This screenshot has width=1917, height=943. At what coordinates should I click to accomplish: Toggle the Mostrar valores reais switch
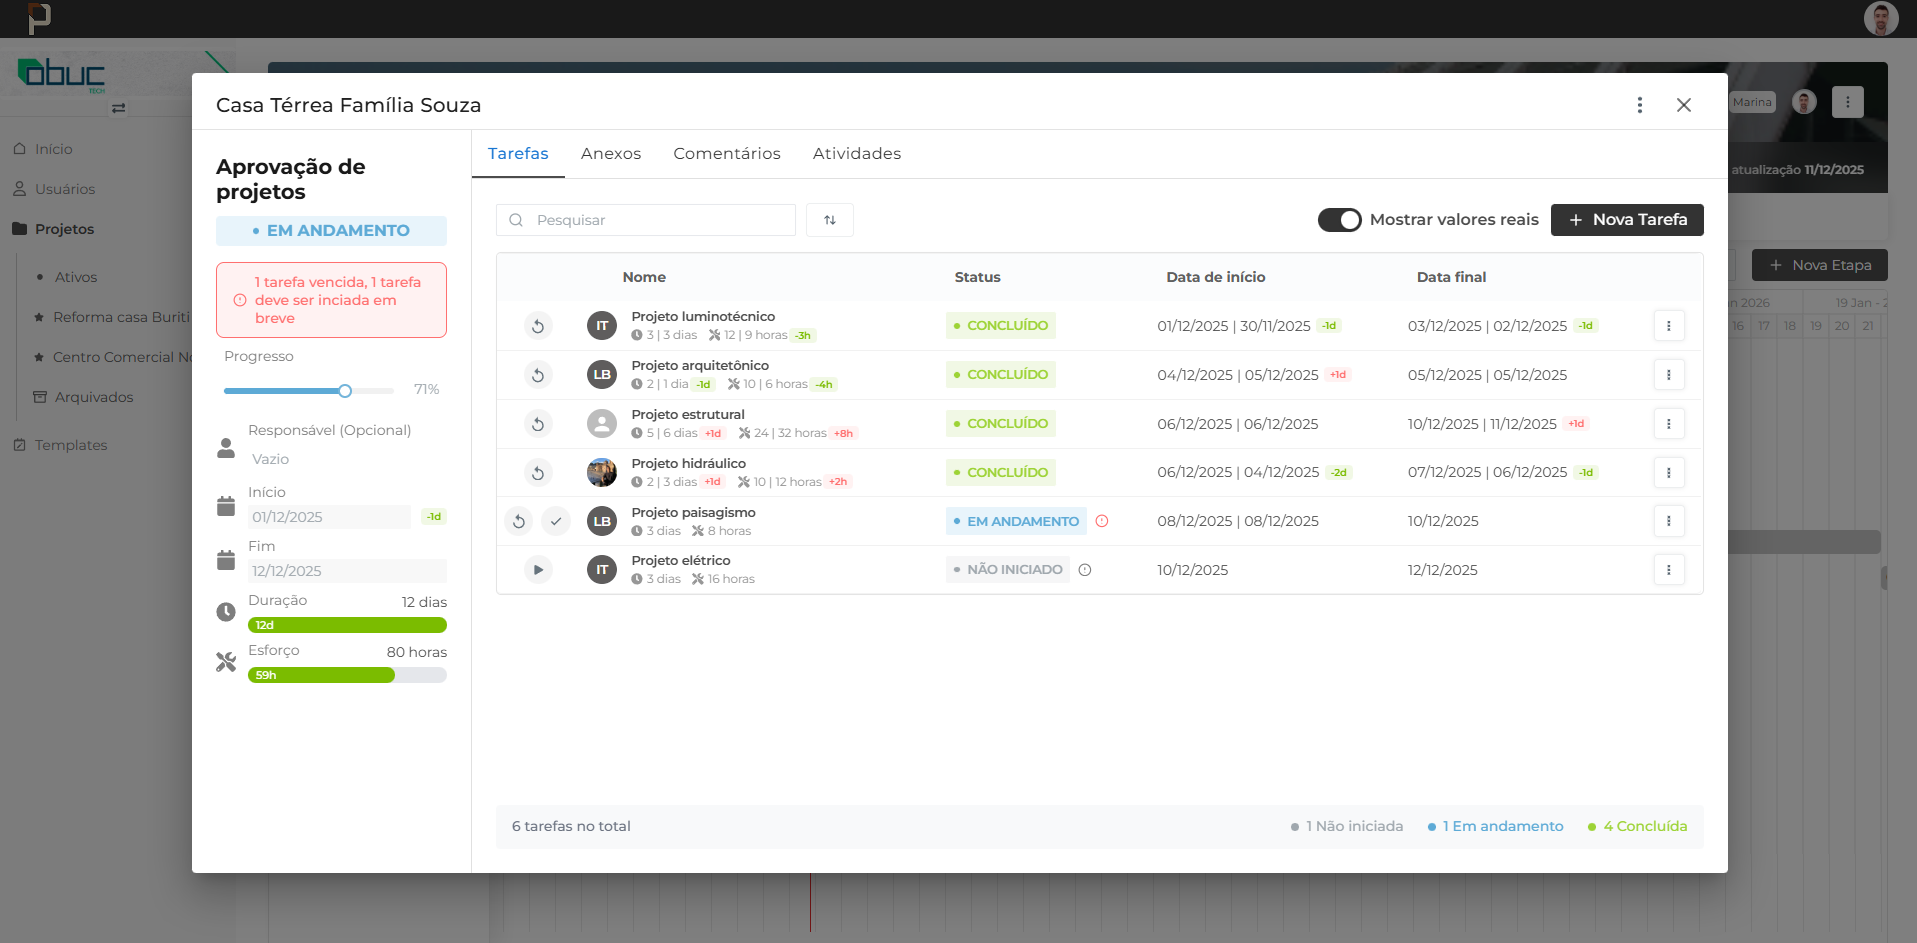tap(1339, 220)
